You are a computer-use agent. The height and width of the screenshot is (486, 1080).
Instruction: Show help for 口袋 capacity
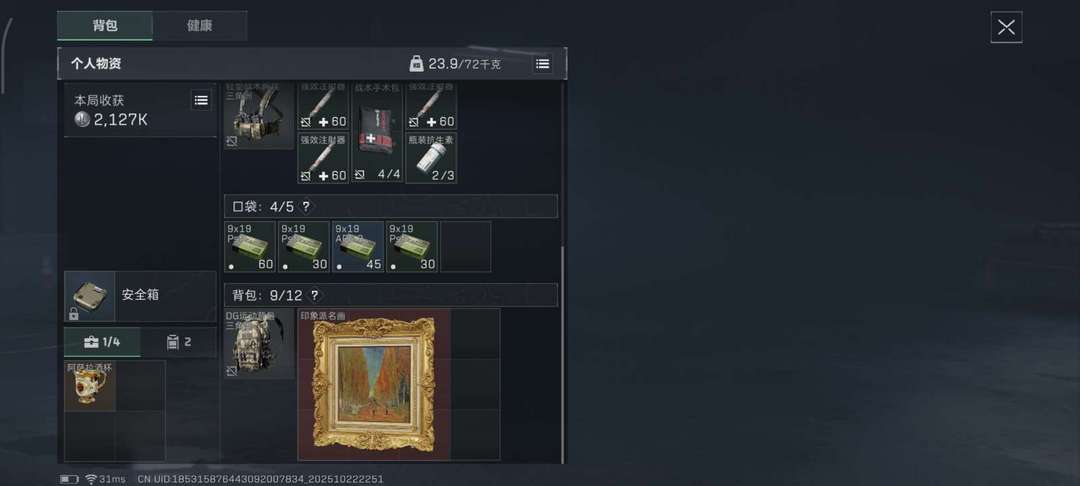[307, 207]
